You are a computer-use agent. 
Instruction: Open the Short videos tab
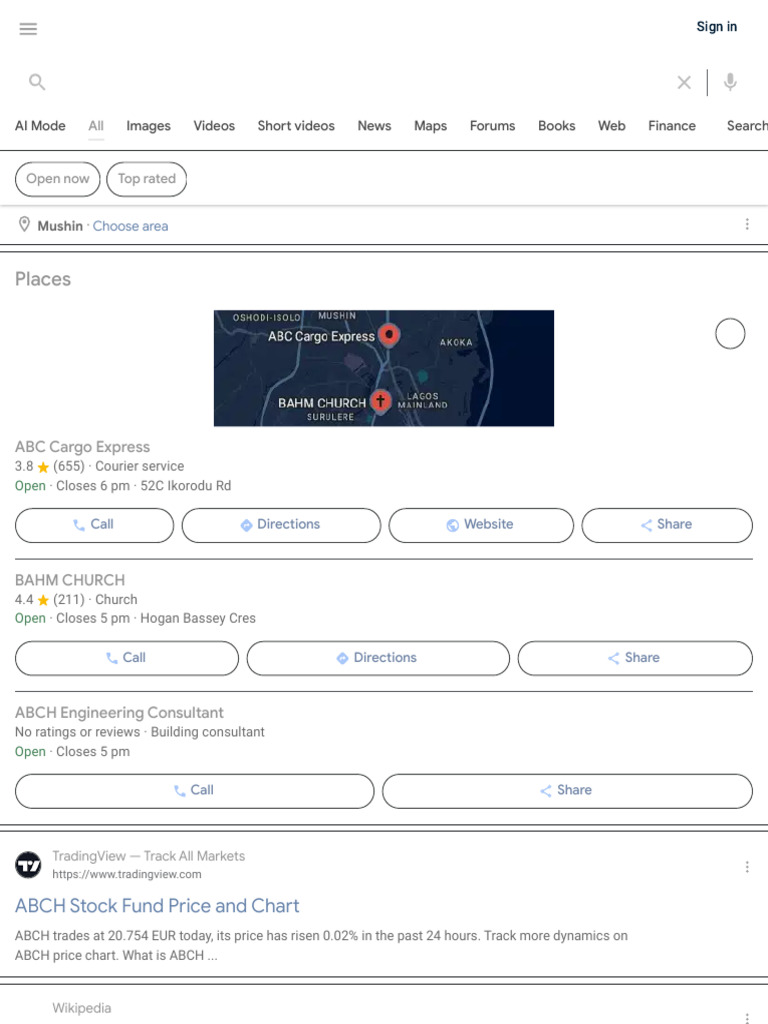[x=296, y=125]
